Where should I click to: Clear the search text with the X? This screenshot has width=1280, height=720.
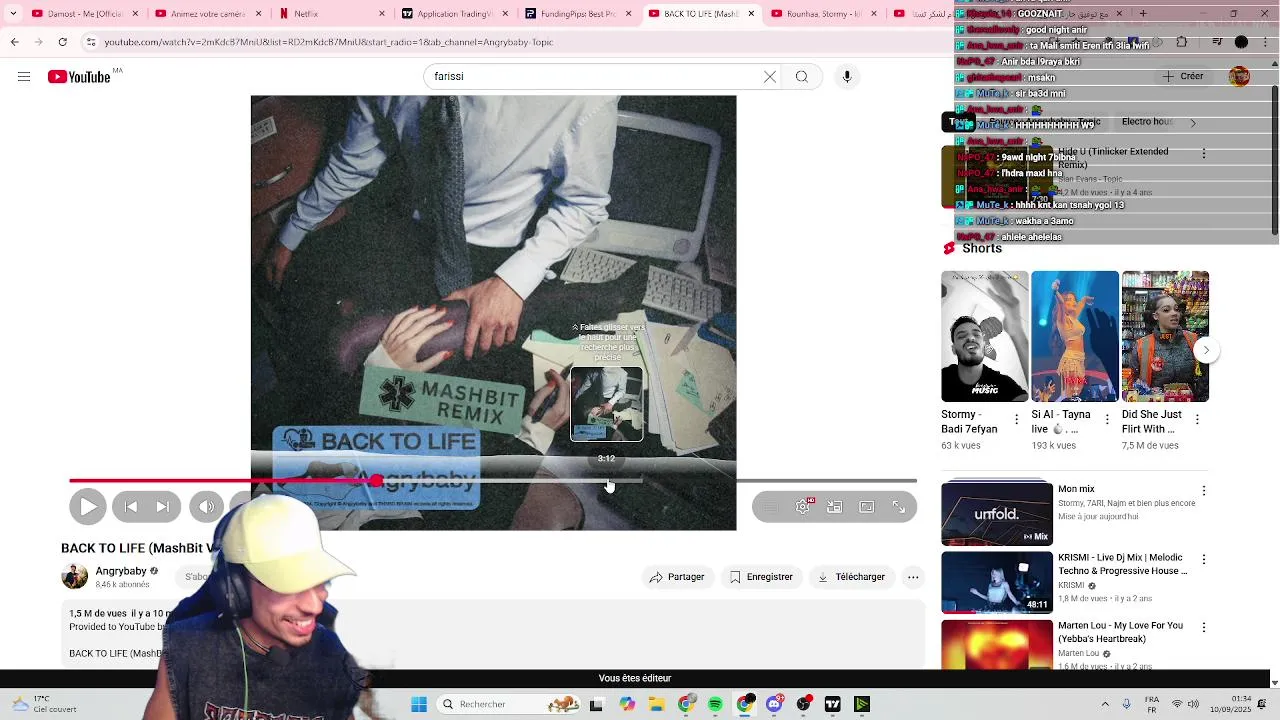click(x=770, y=77)
